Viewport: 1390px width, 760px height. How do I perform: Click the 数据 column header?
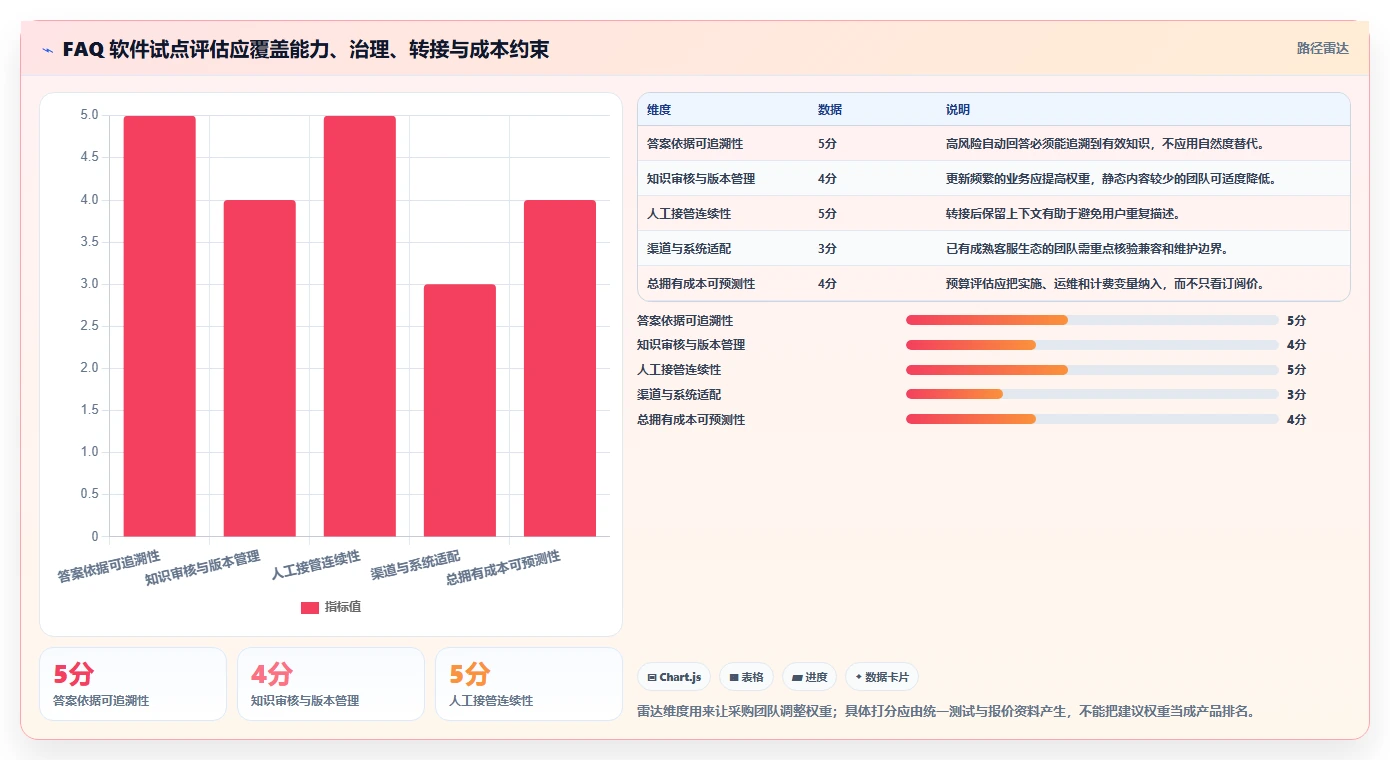(830, 110)
